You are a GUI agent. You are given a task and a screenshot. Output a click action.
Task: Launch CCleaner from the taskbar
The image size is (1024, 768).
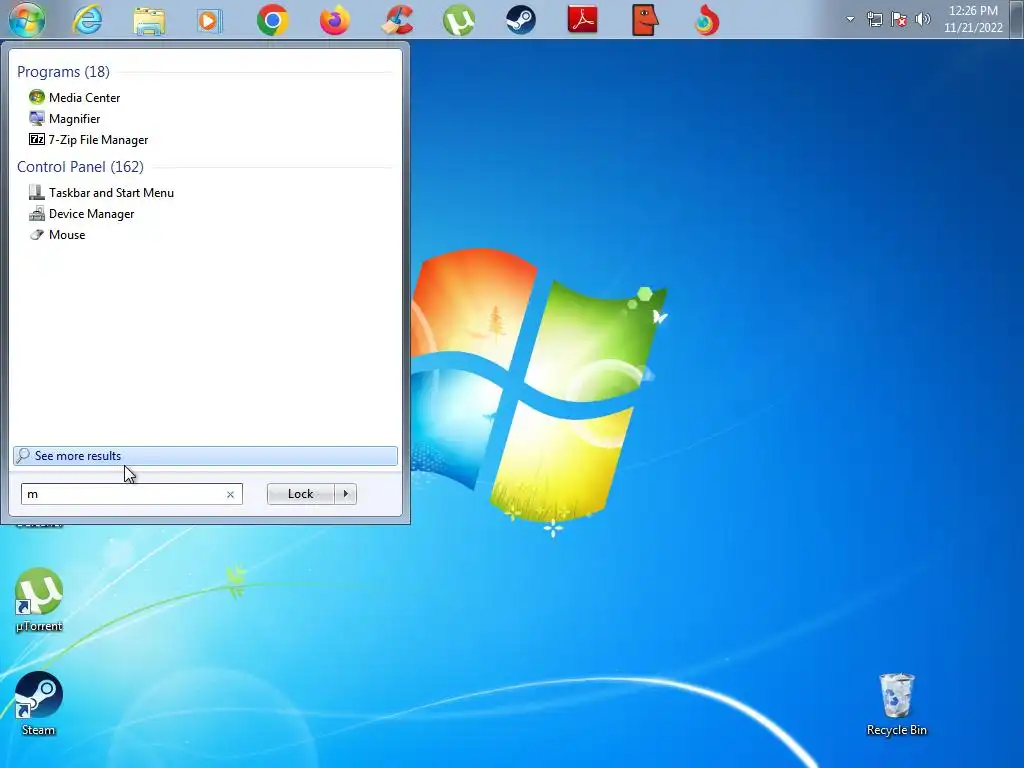397,20
